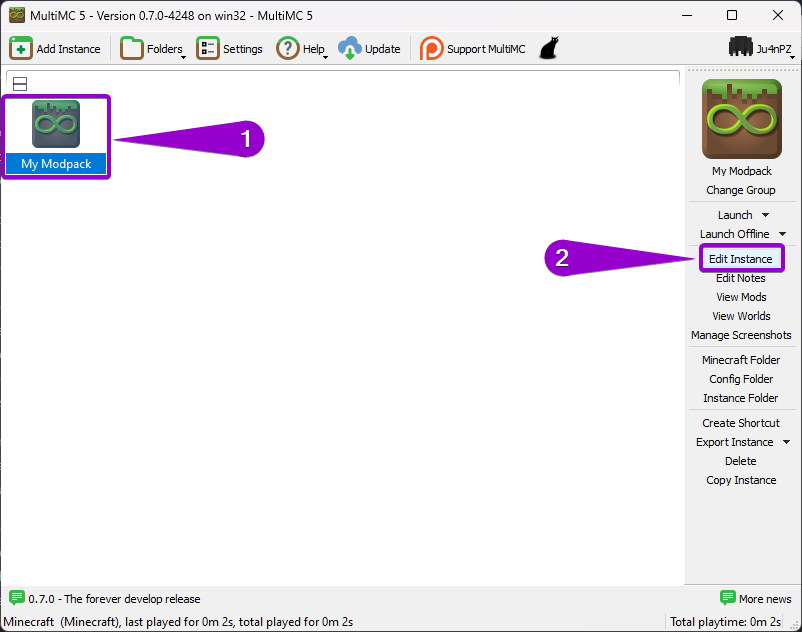Click Change Group
Viewport: 802px width, 632px height.
click(741, 190)
